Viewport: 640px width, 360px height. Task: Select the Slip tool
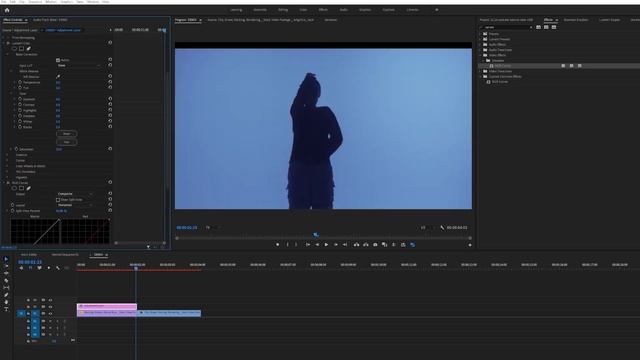point(6,287)
